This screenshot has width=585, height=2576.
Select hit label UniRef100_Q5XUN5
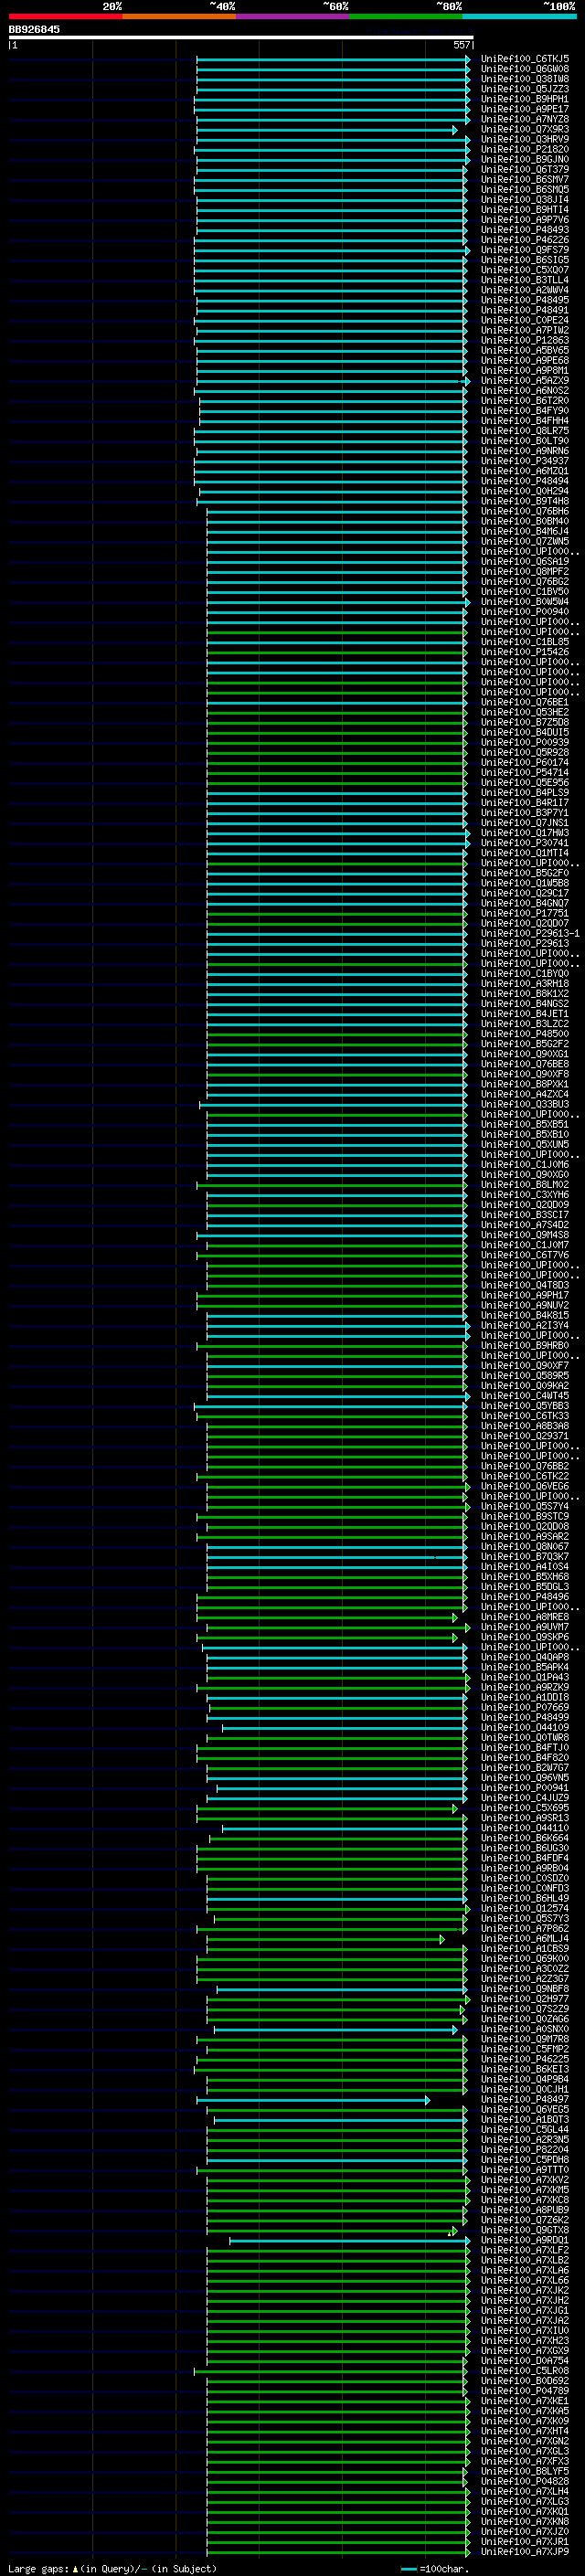[x=524, y=1144]
